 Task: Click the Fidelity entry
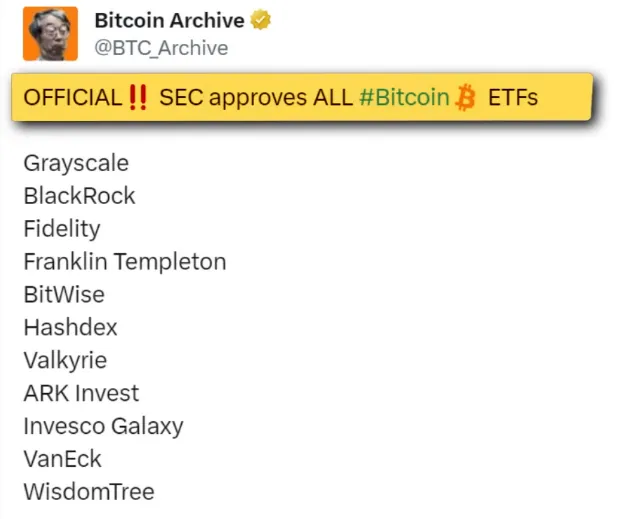tap(62, 229)
